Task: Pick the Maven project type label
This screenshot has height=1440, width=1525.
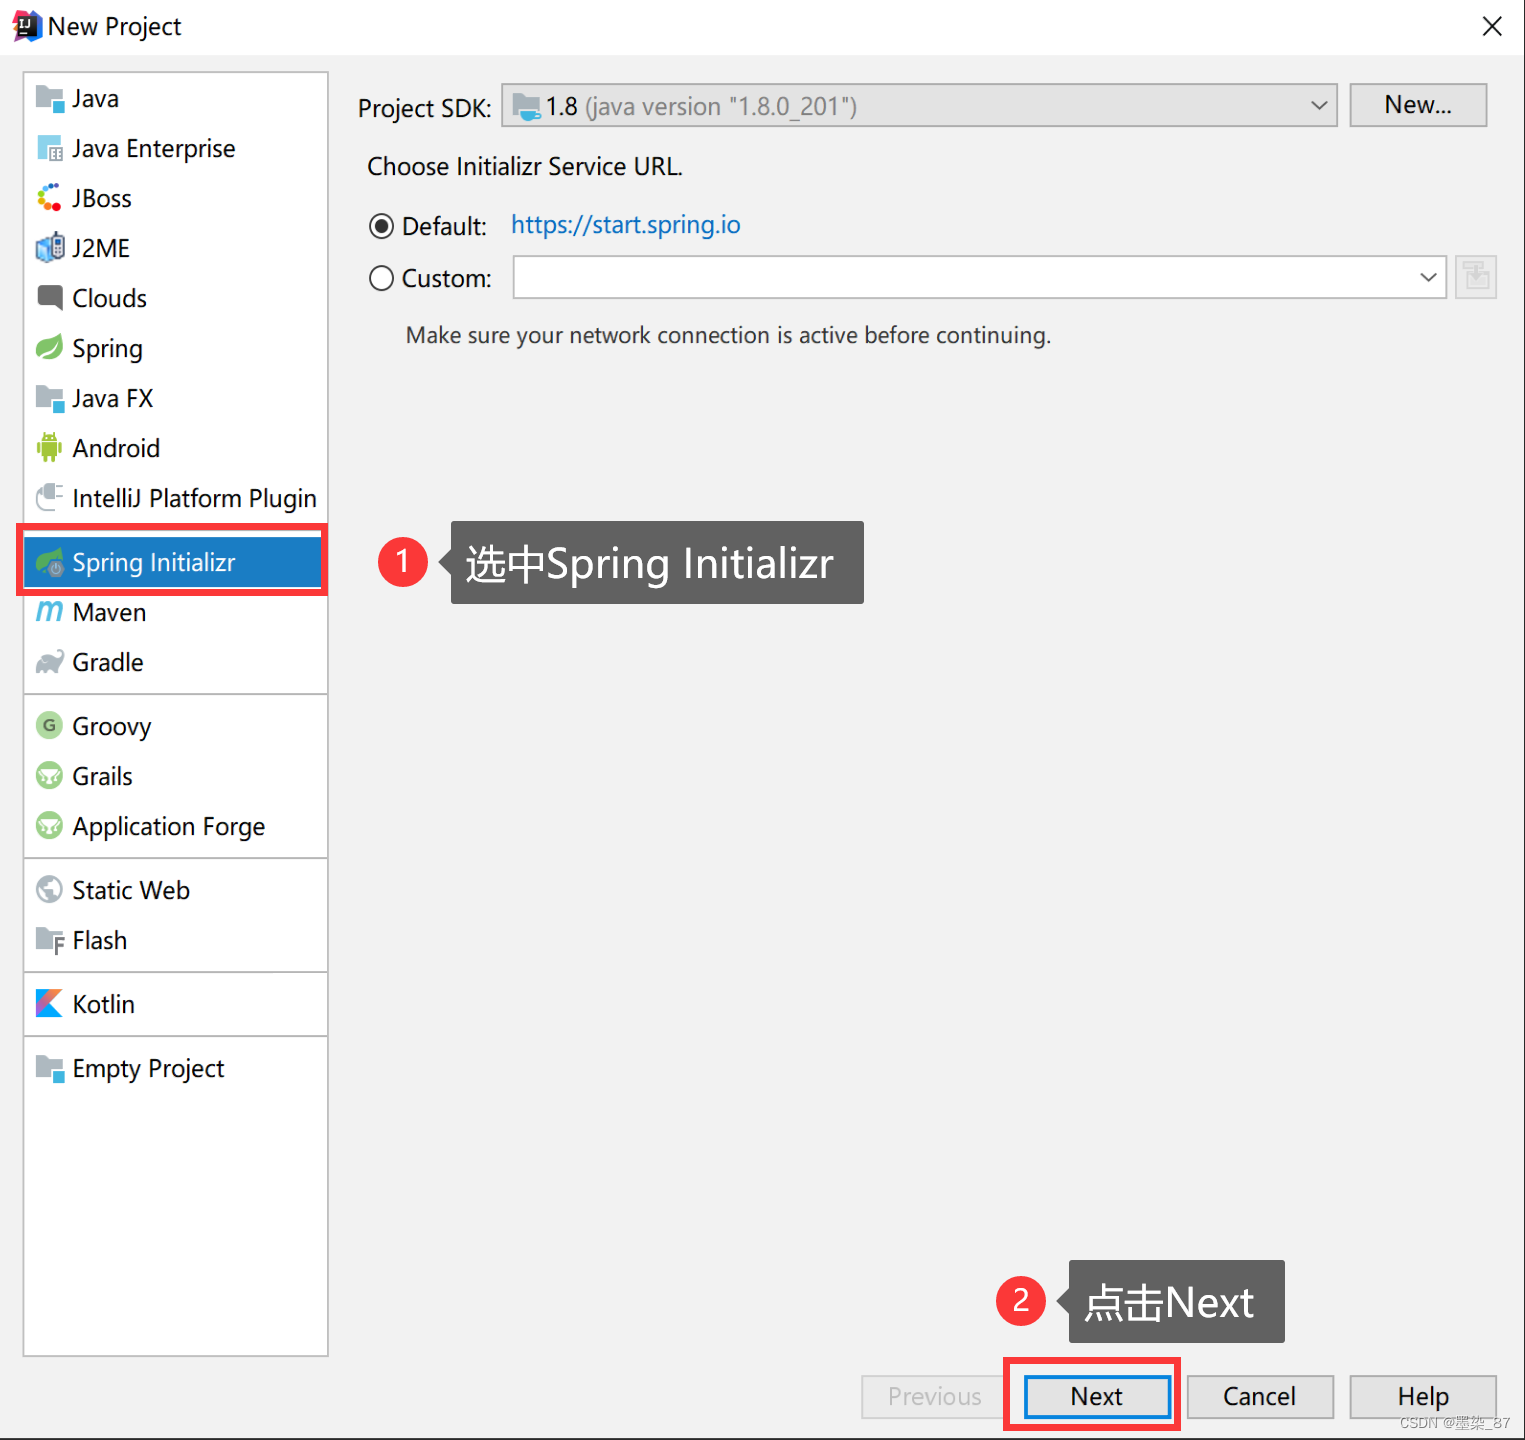Action: click(109, 613)
